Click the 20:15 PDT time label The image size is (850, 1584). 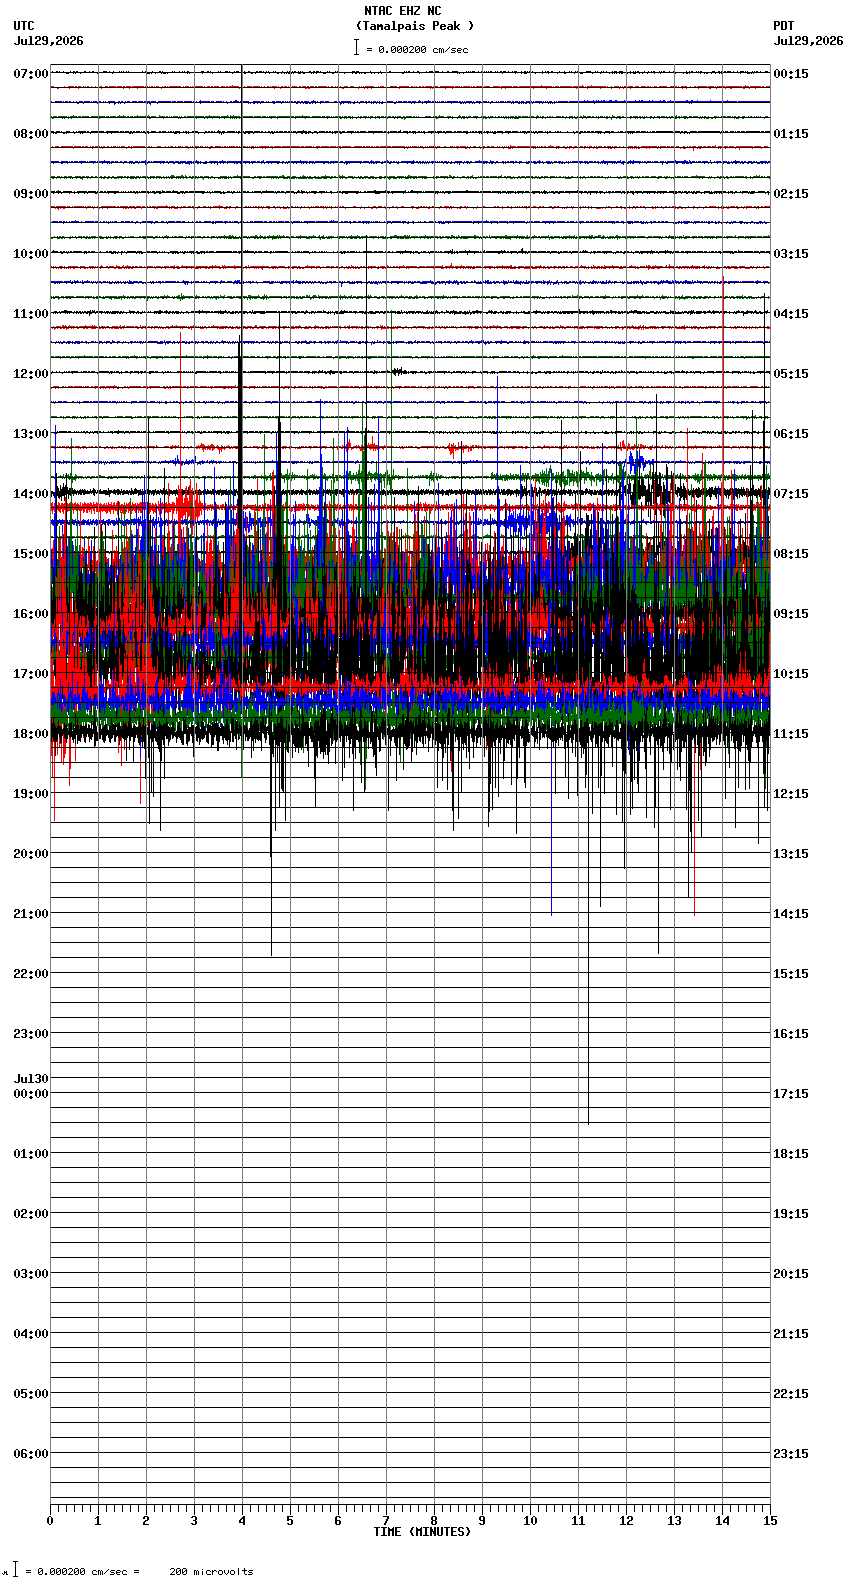coord(791,1274)
